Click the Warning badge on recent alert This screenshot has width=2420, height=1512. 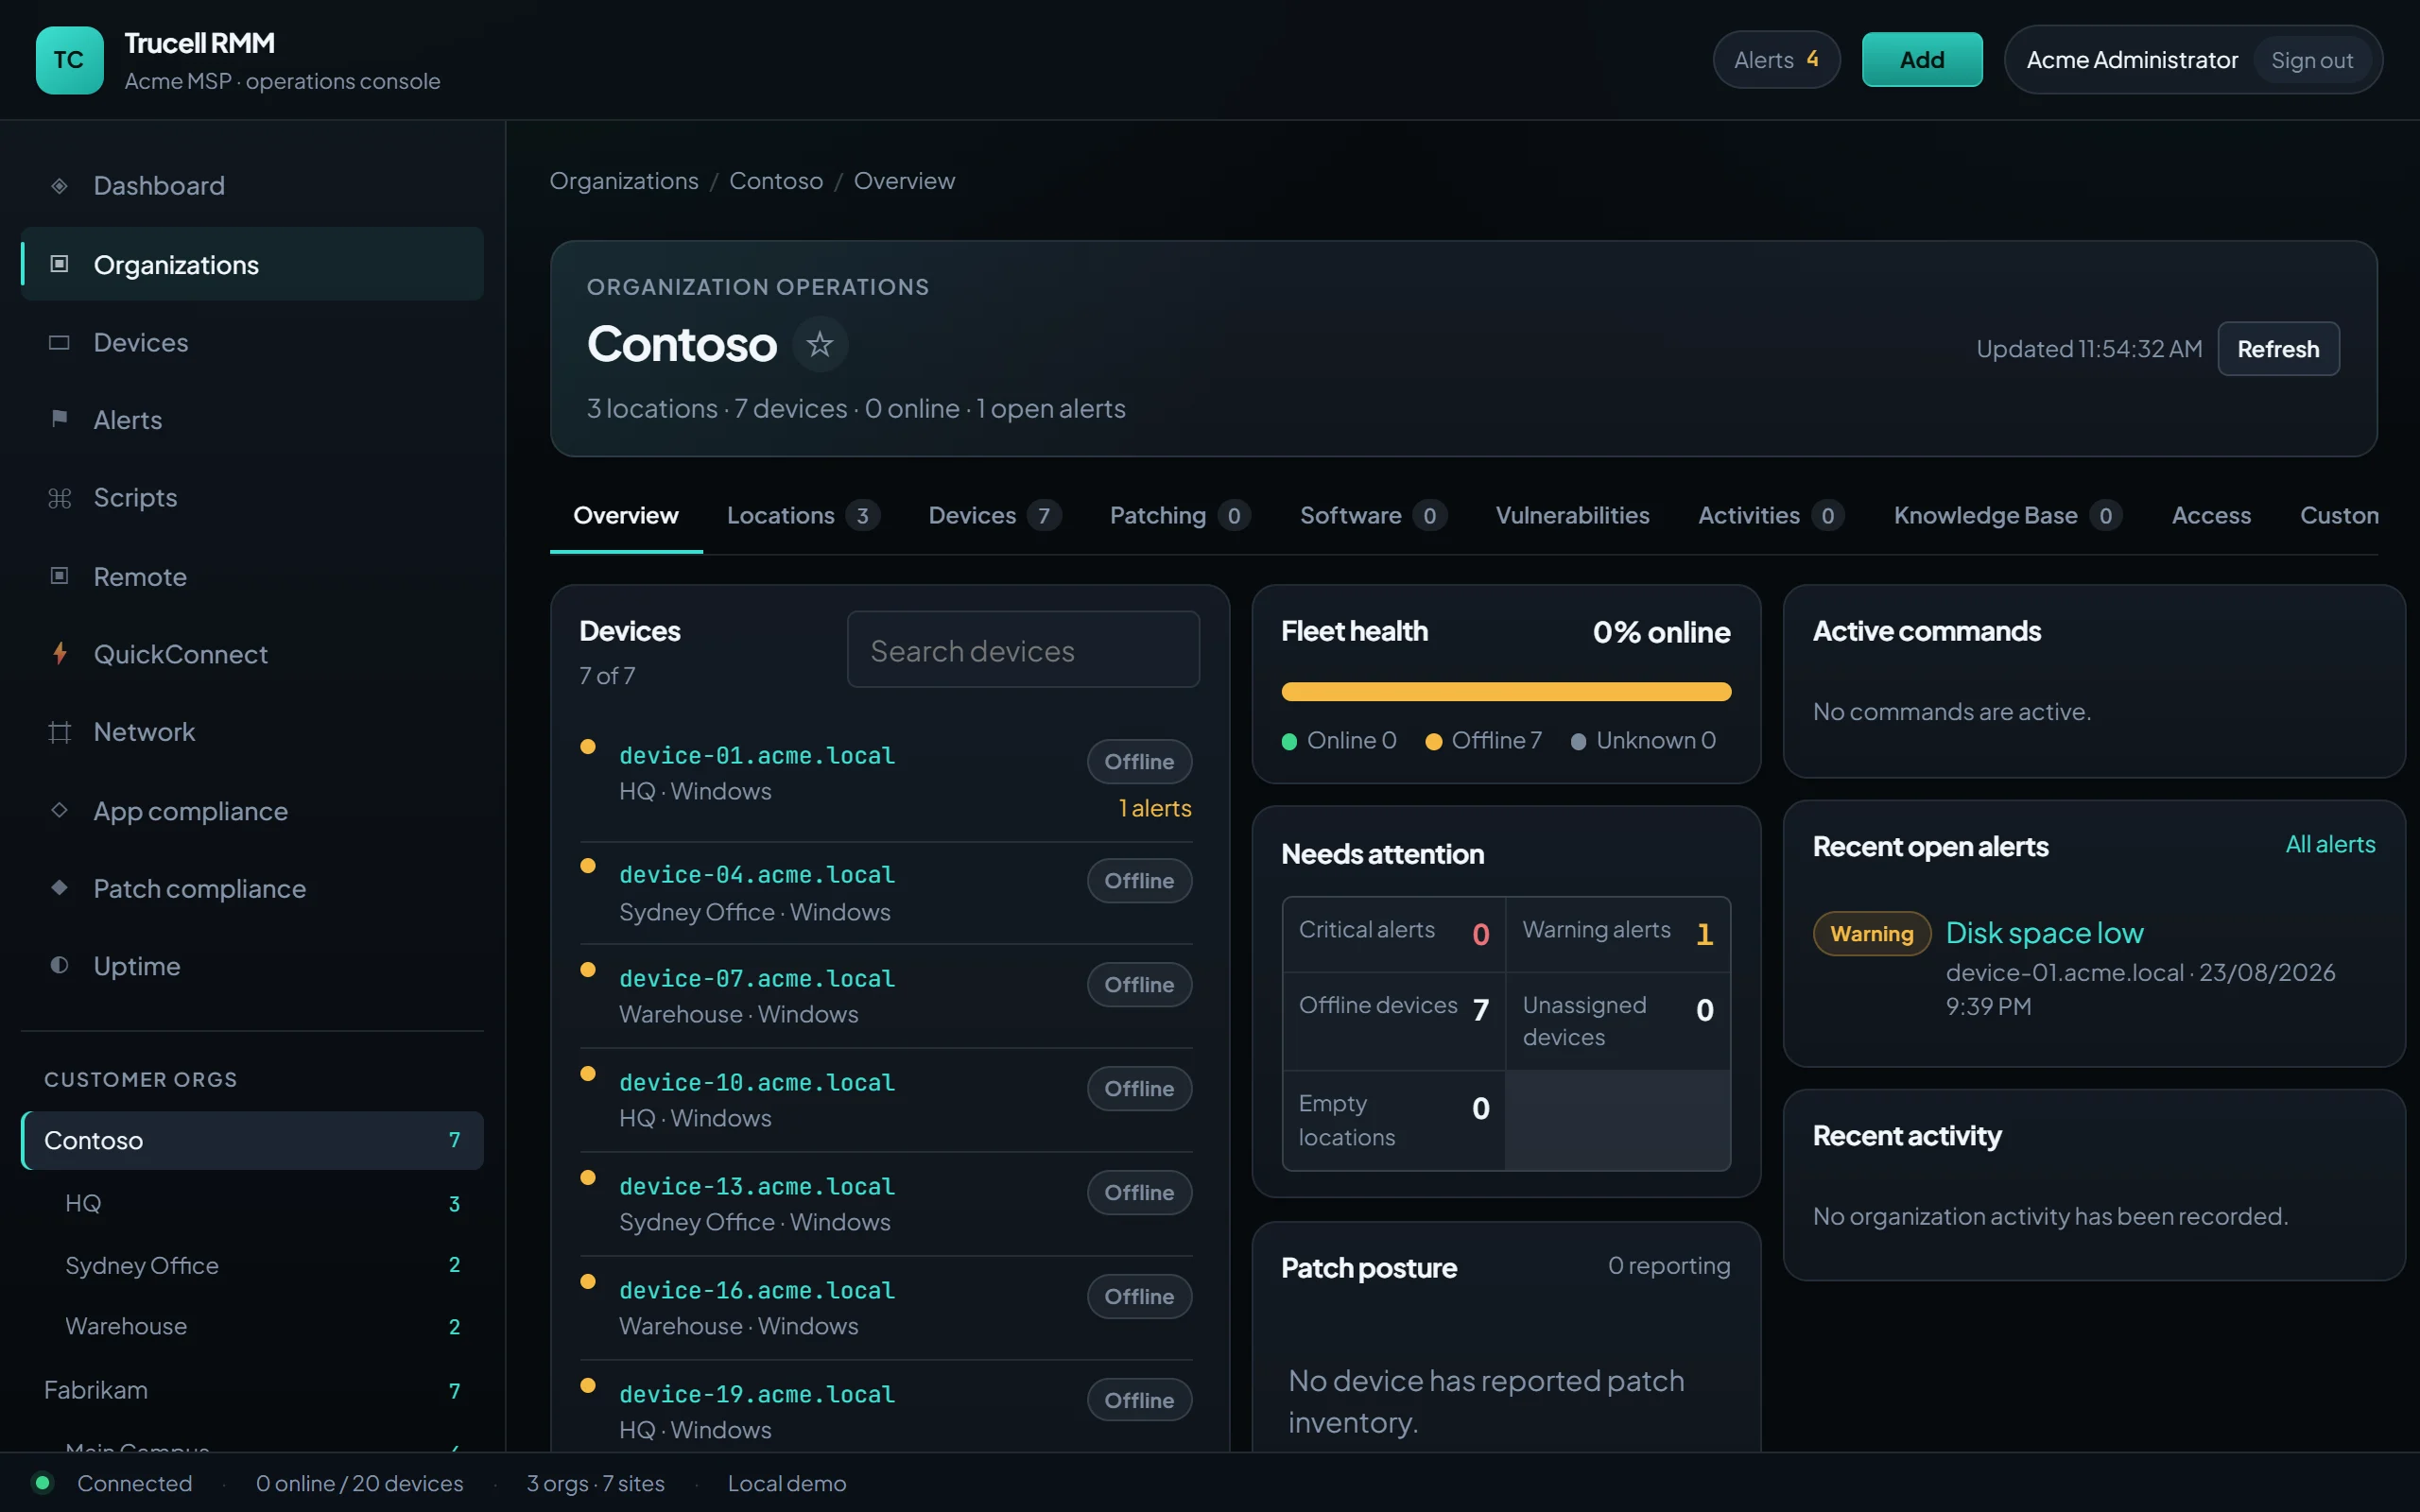(x=1871, y=934)
